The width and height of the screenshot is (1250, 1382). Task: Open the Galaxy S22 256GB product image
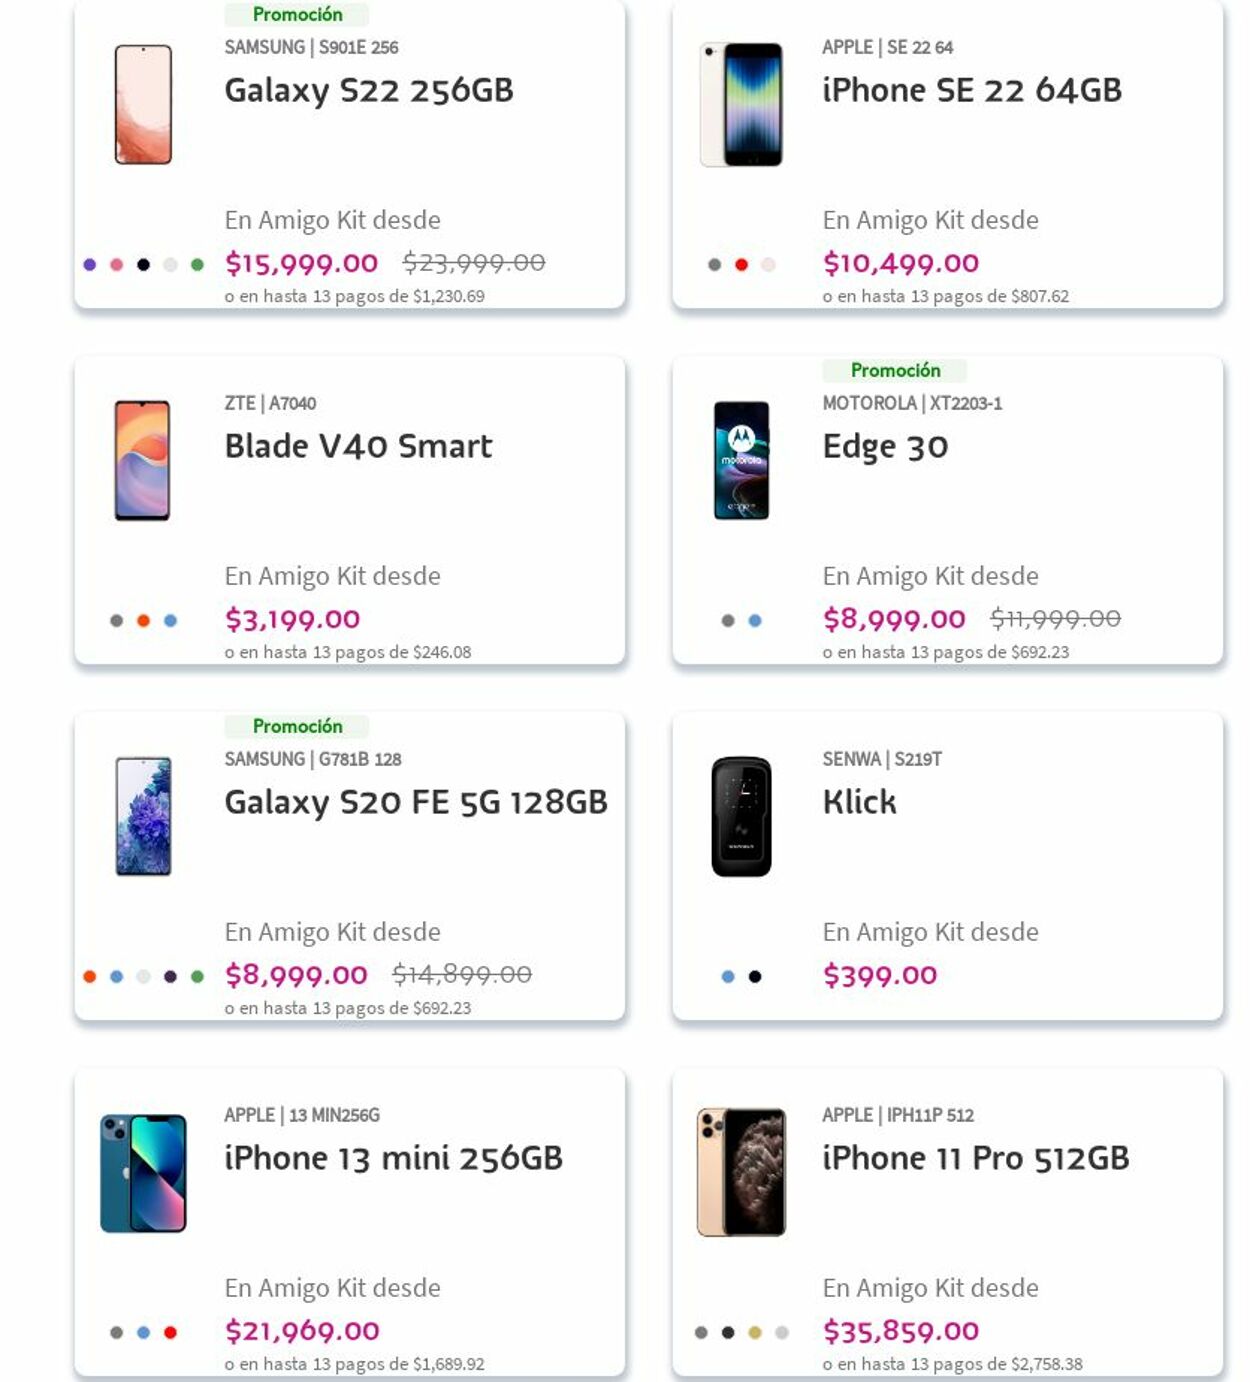coord(143,104)
